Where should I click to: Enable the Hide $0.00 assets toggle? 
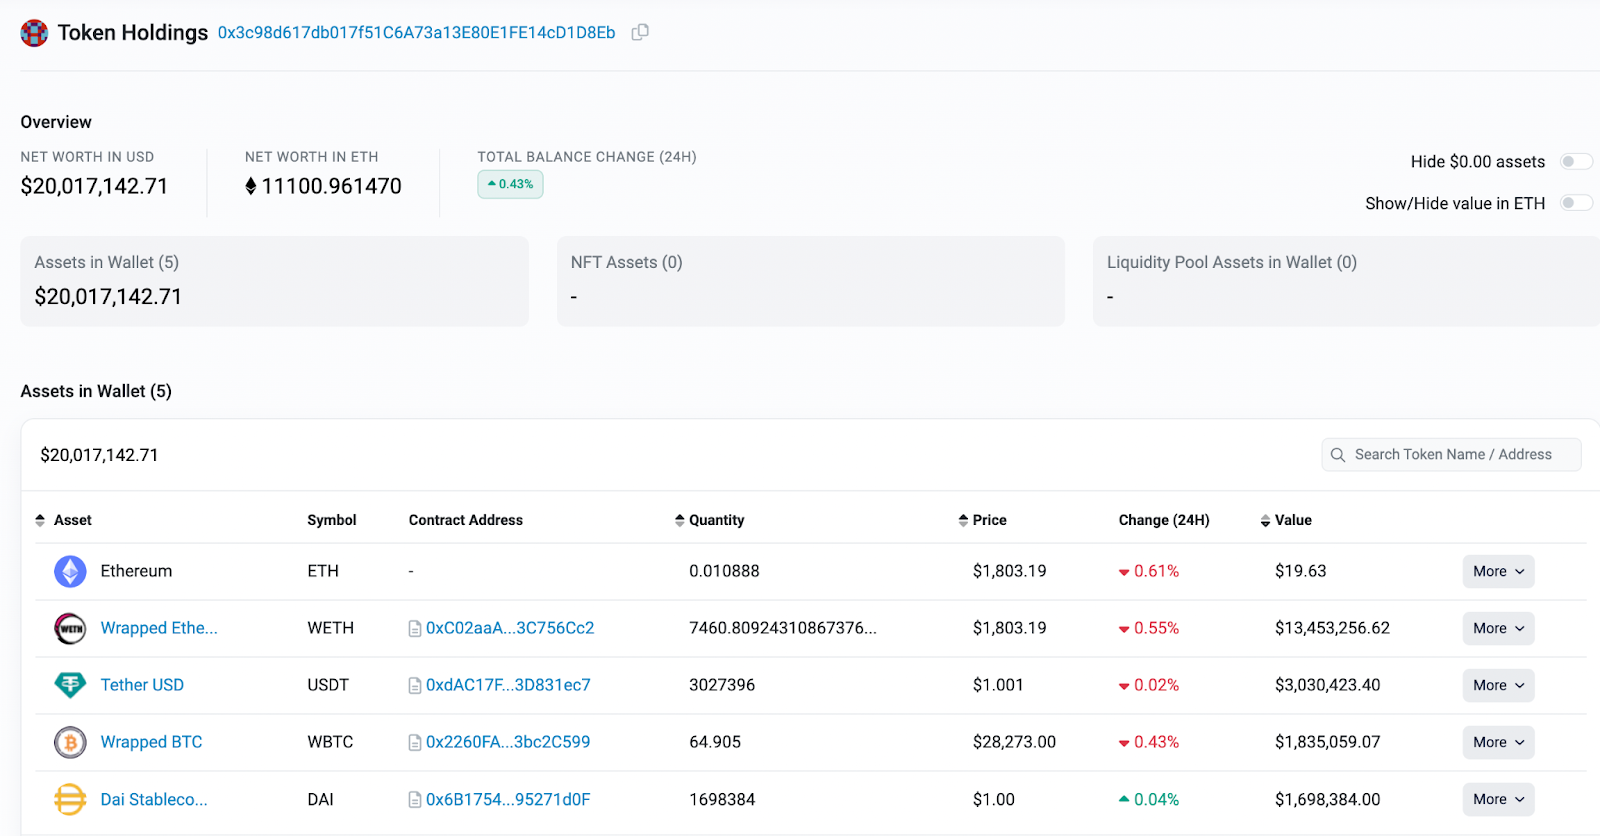pyautogui.click(x=1575, y=162)
